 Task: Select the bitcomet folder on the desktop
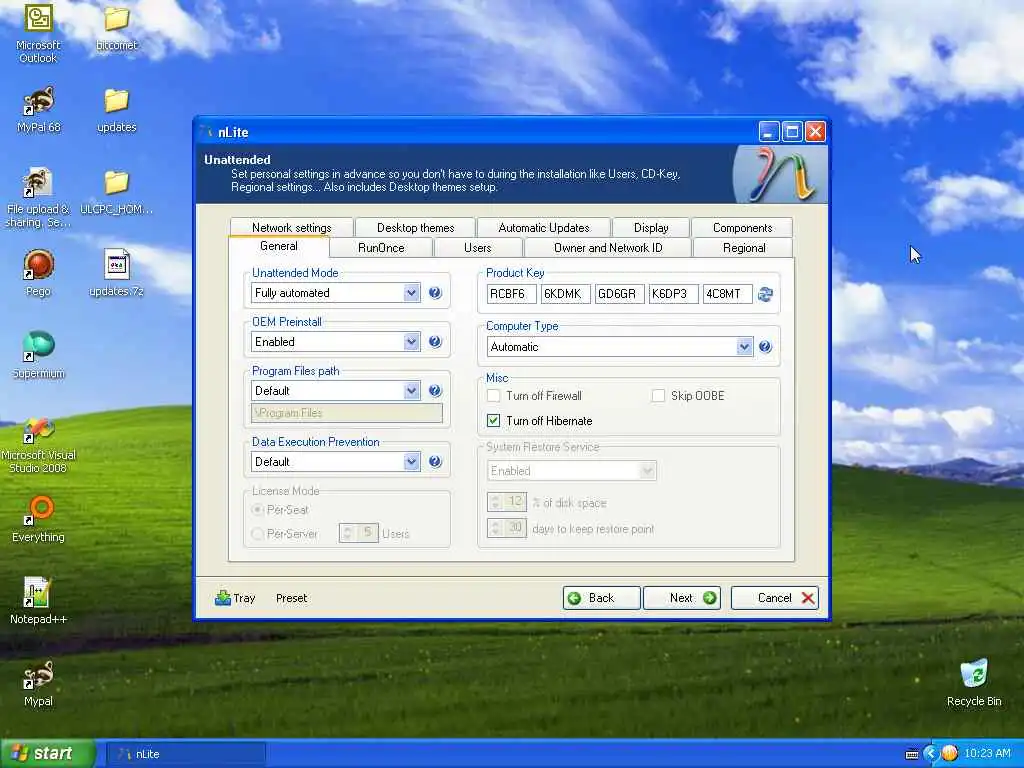[116, 27]
